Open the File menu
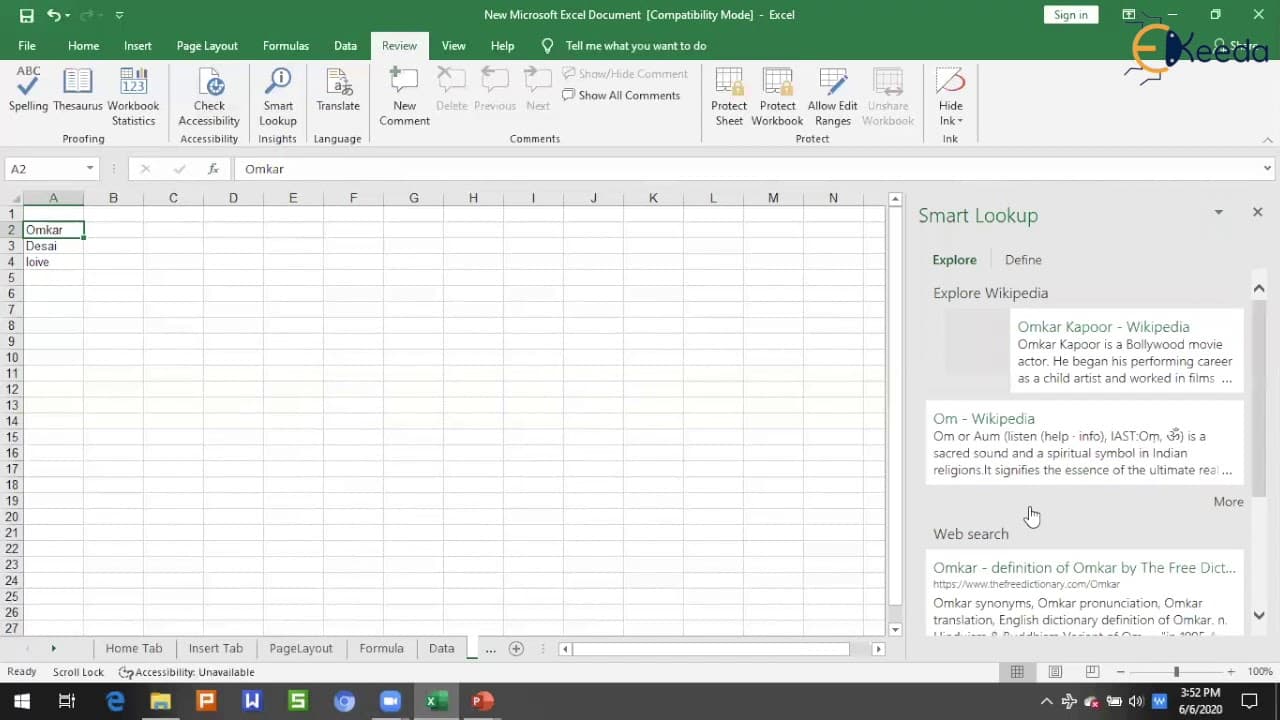This screenshot has height=720, width=1280. pos(27,46)
